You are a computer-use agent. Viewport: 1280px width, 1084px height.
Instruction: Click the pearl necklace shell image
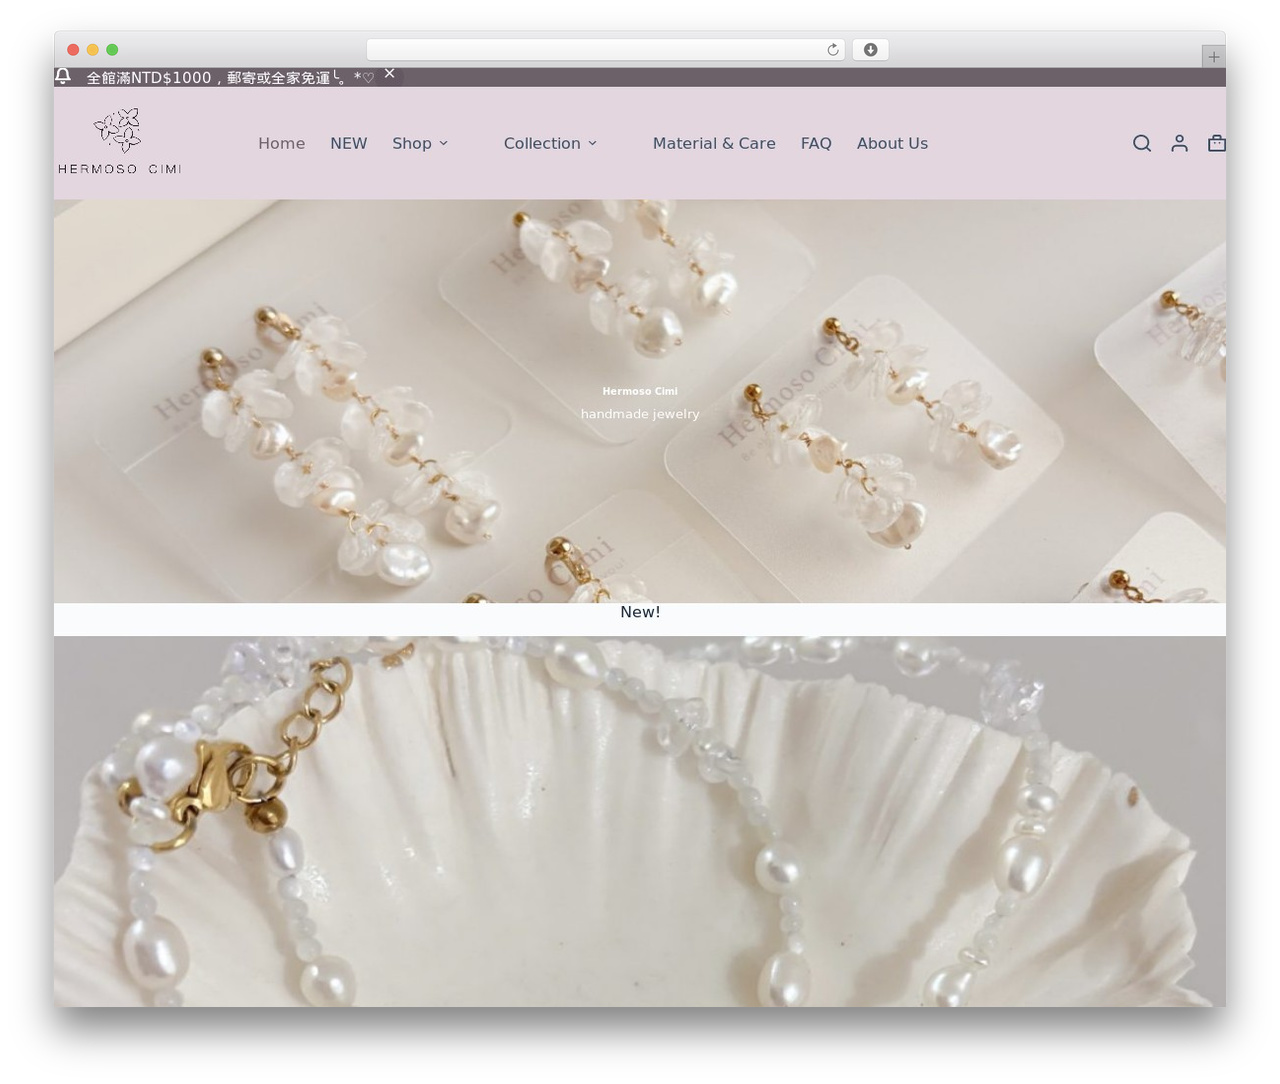[640, 821]
